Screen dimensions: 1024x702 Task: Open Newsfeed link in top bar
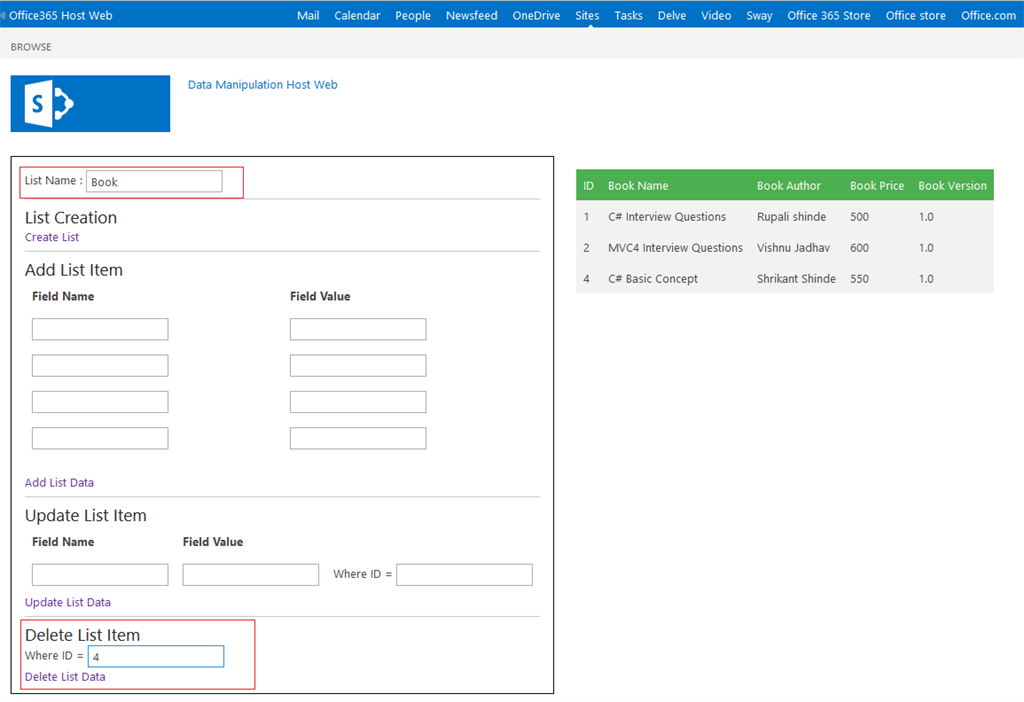coord(471,15)
